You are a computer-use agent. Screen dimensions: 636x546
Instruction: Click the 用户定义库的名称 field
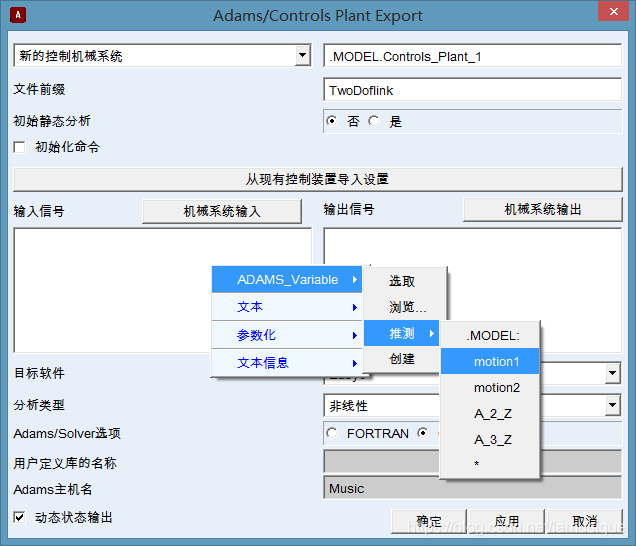pyautogui.click(x=473, y=462)
